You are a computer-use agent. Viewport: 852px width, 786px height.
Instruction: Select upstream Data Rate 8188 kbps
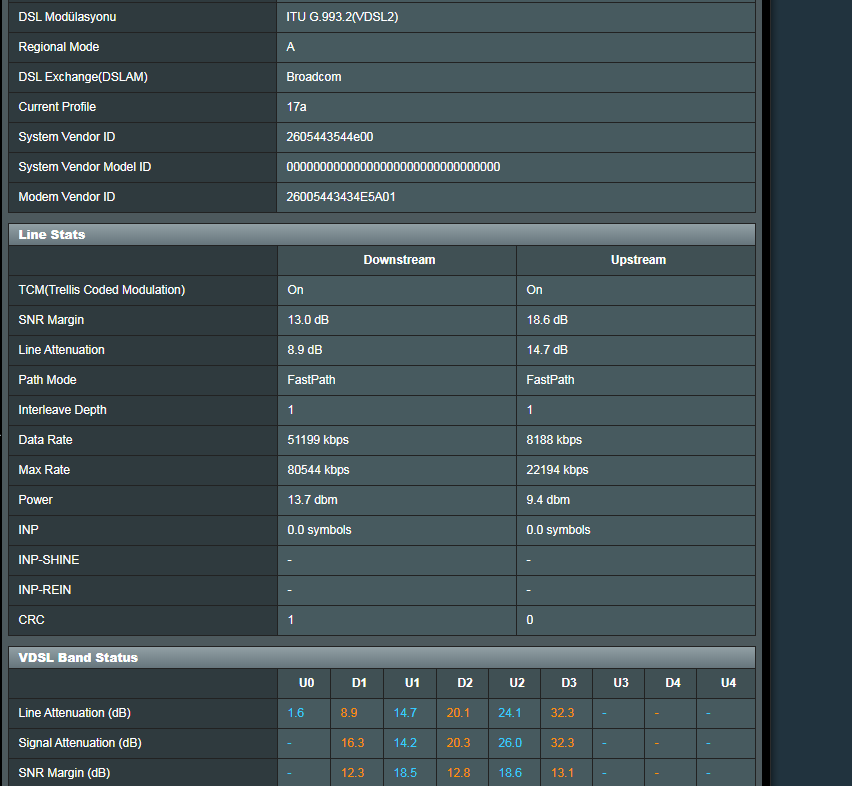coord(554,439)
